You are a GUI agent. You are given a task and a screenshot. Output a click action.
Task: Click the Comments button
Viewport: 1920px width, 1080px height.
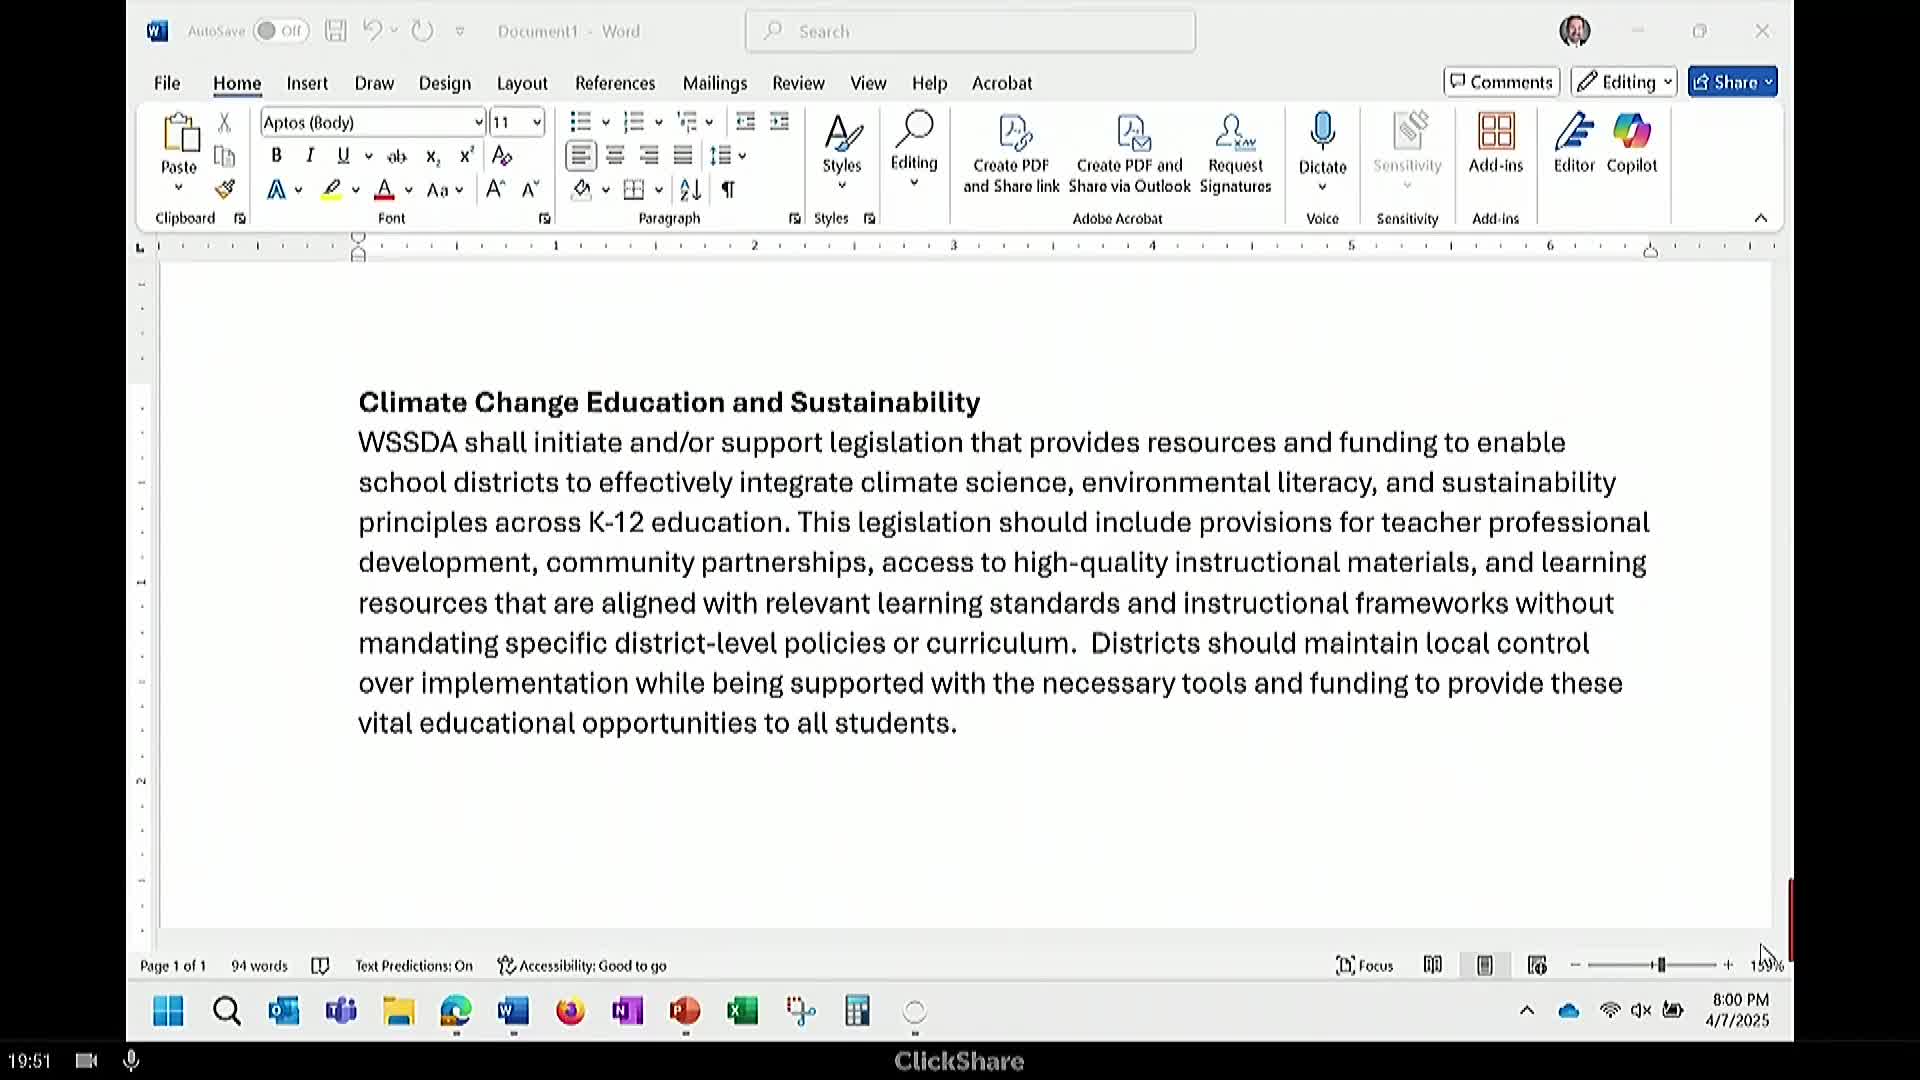tap(1501, 82)
